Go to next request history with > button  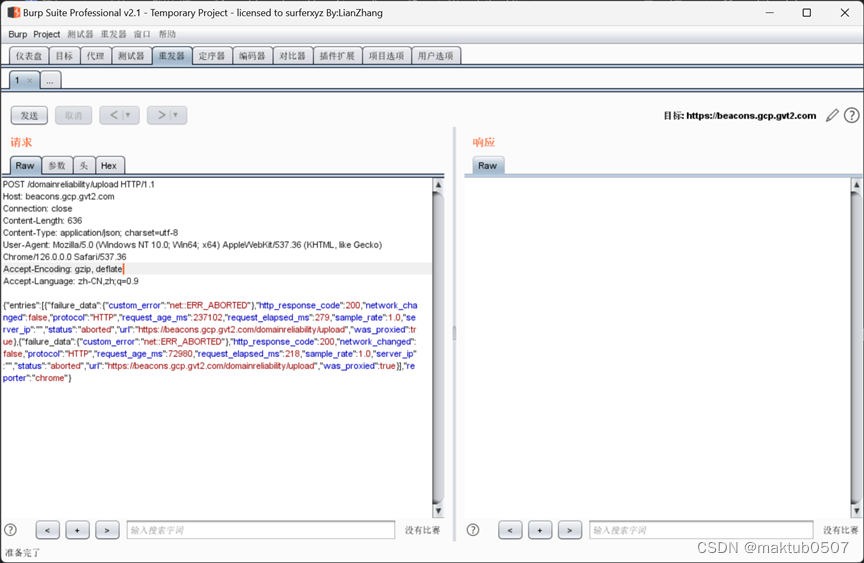click(x=161, y=115)
